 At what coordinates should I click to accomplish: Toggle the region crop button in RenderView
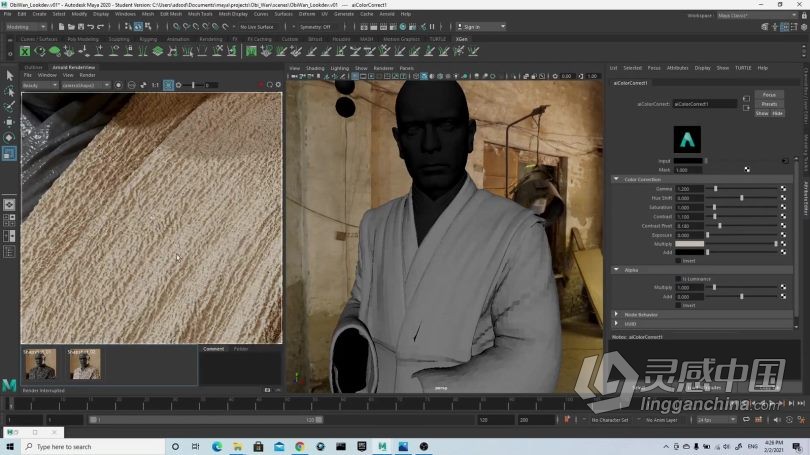click(168, 85)
